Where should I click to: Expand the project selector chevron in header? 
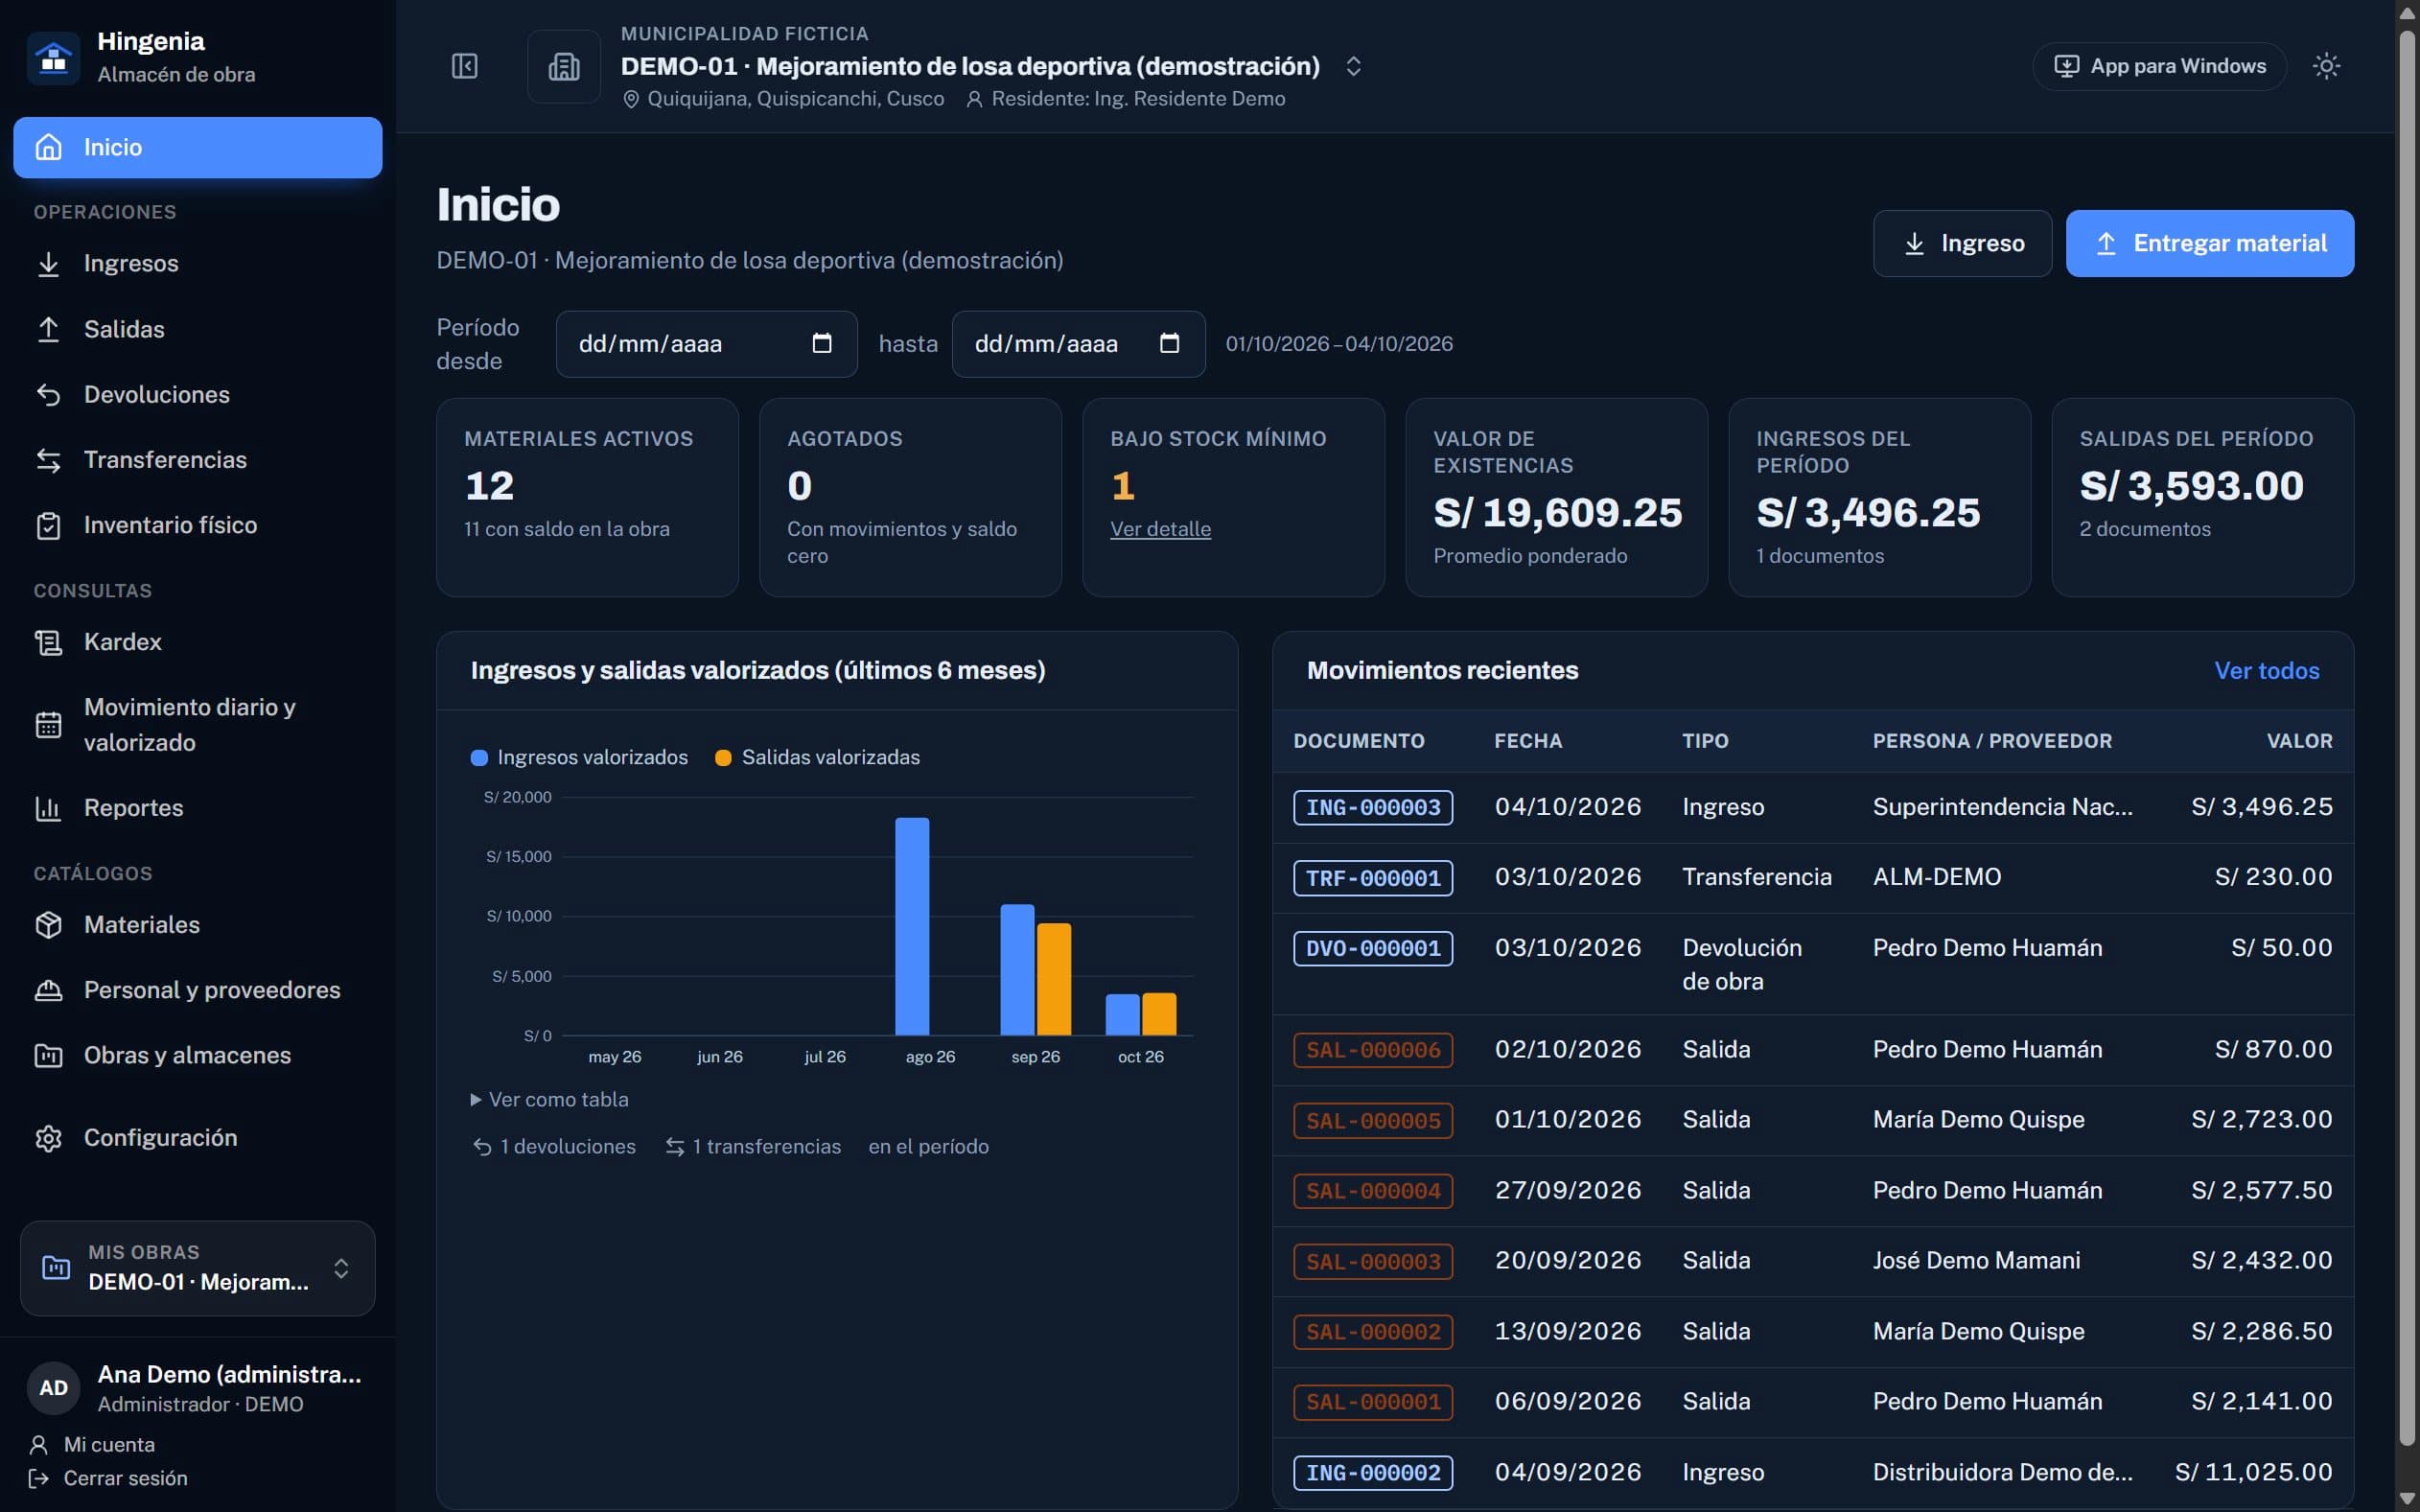point(1353,66)
